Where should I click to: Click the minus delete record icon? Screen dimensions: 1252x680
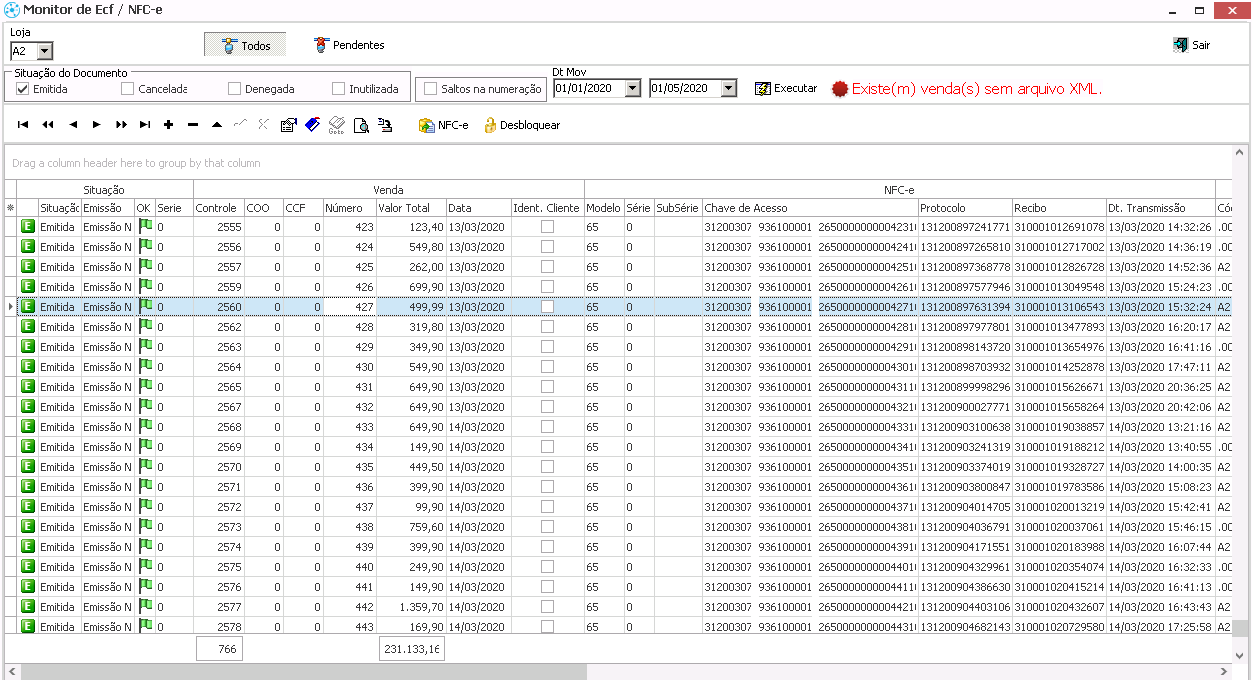pyautogui.click(x=193, y=125)
